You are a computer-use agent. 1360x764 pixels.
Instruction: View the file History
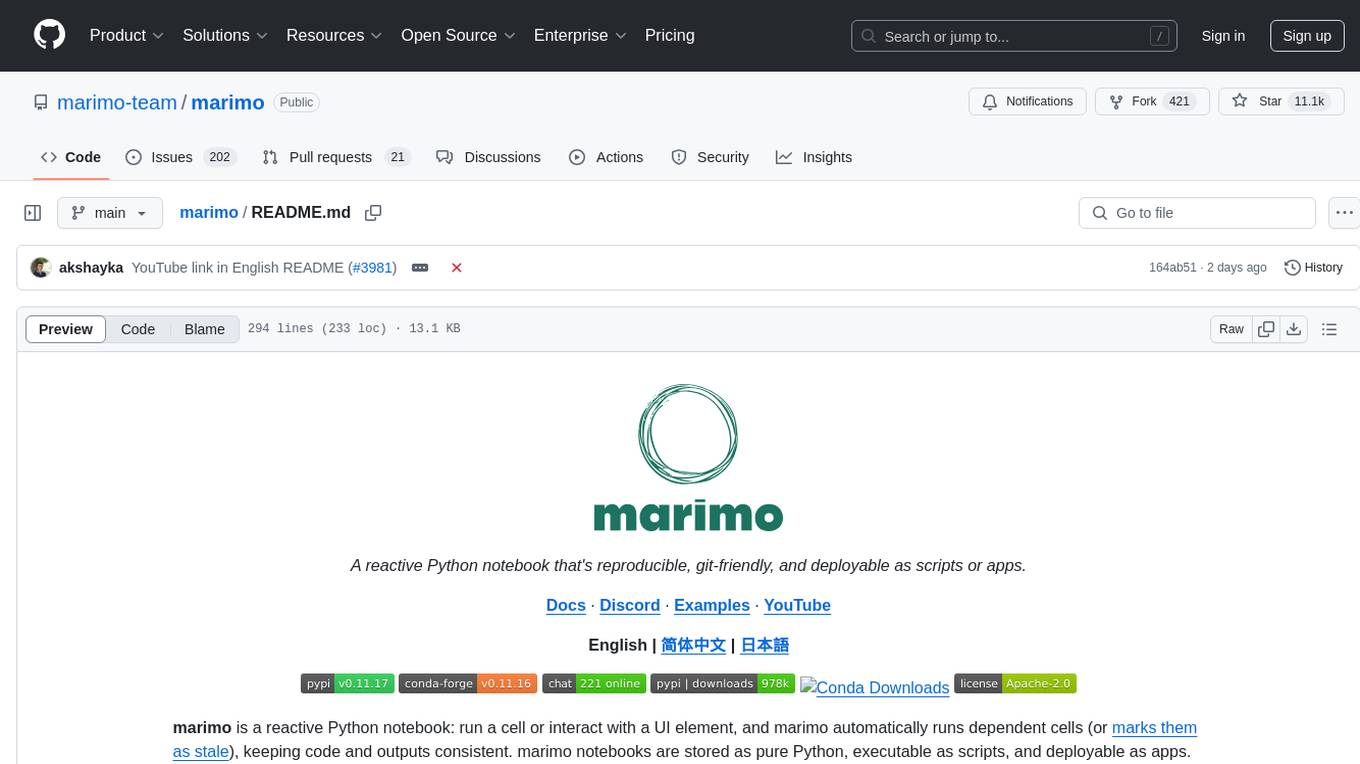point(1313,267)
